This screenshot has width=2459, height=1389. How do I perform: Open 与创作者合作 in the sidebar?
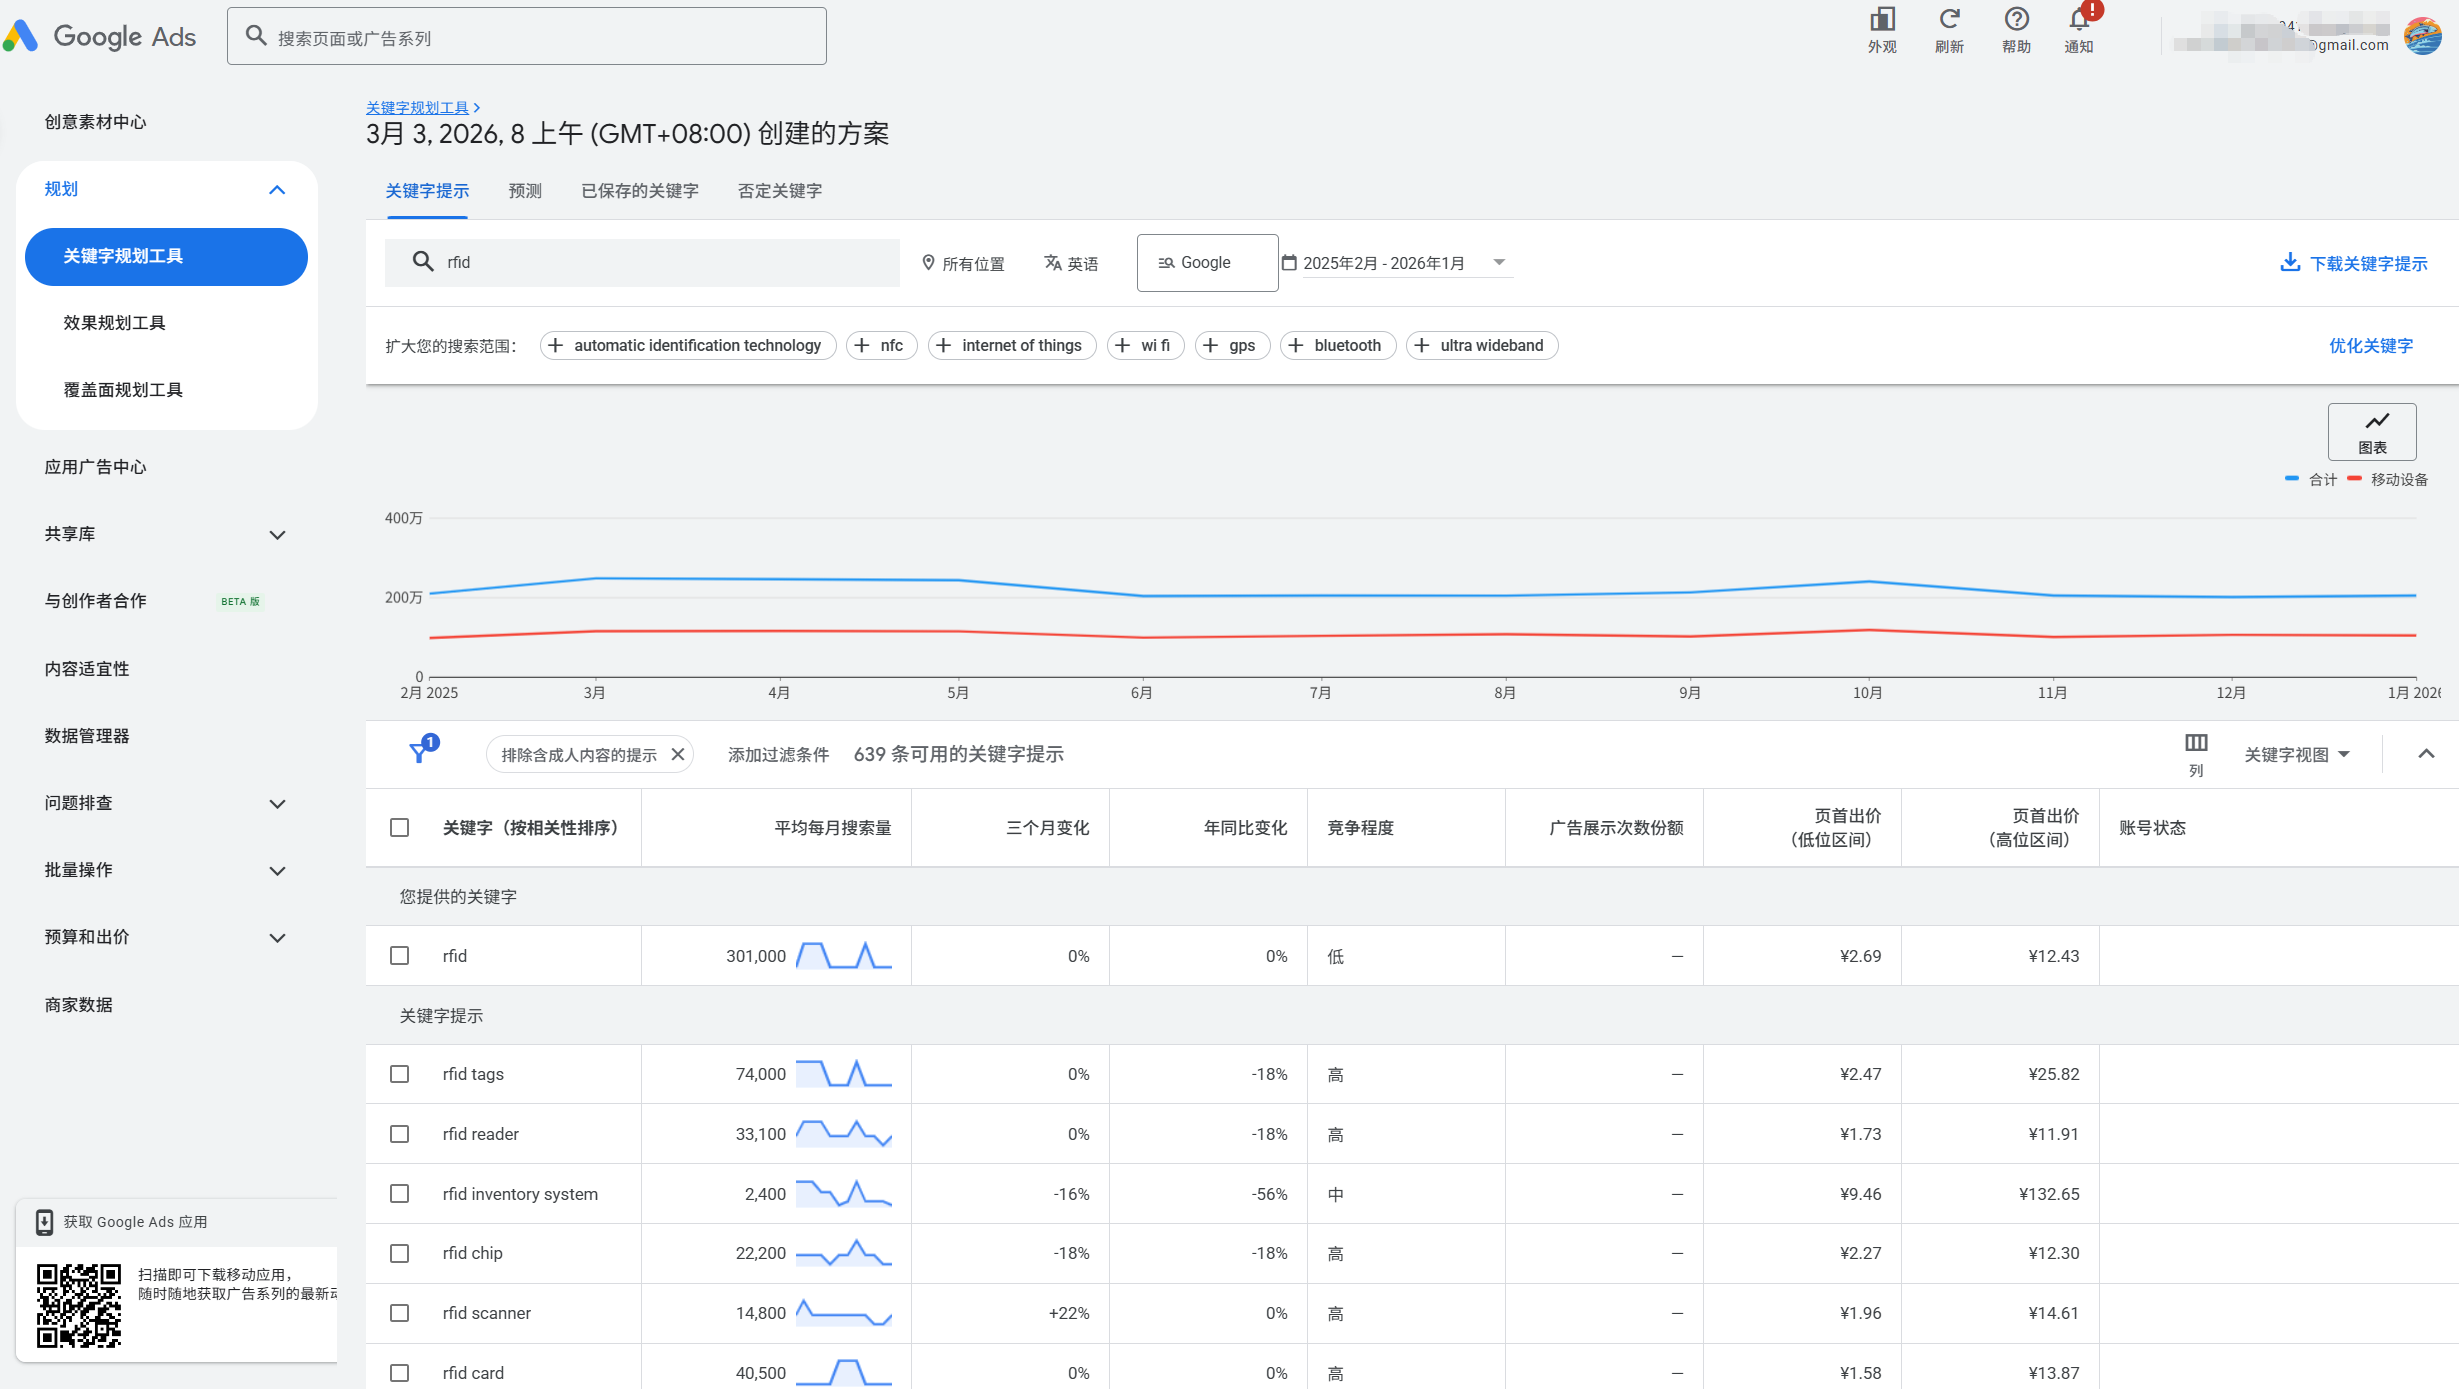pos(95,601)
